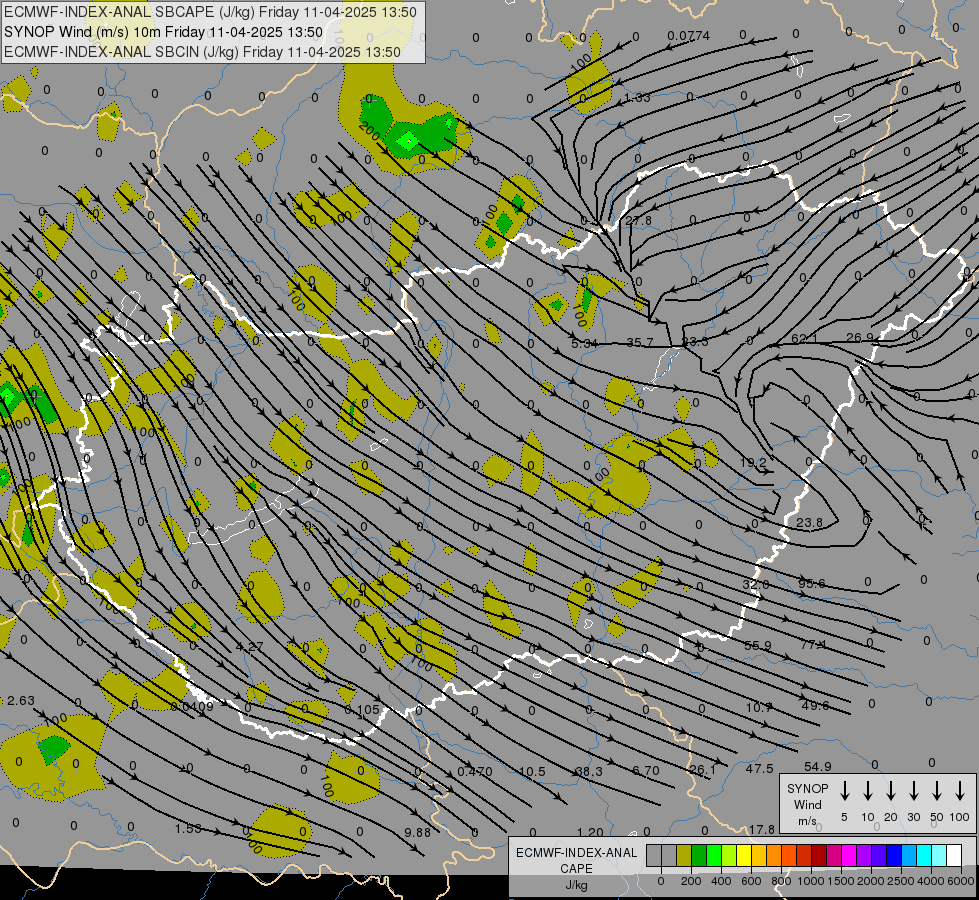The width and height of the screenshot is (979, 900).
Task: Click the 'SYNOP Wind m/s' legend label
Action: pos(807,804)
